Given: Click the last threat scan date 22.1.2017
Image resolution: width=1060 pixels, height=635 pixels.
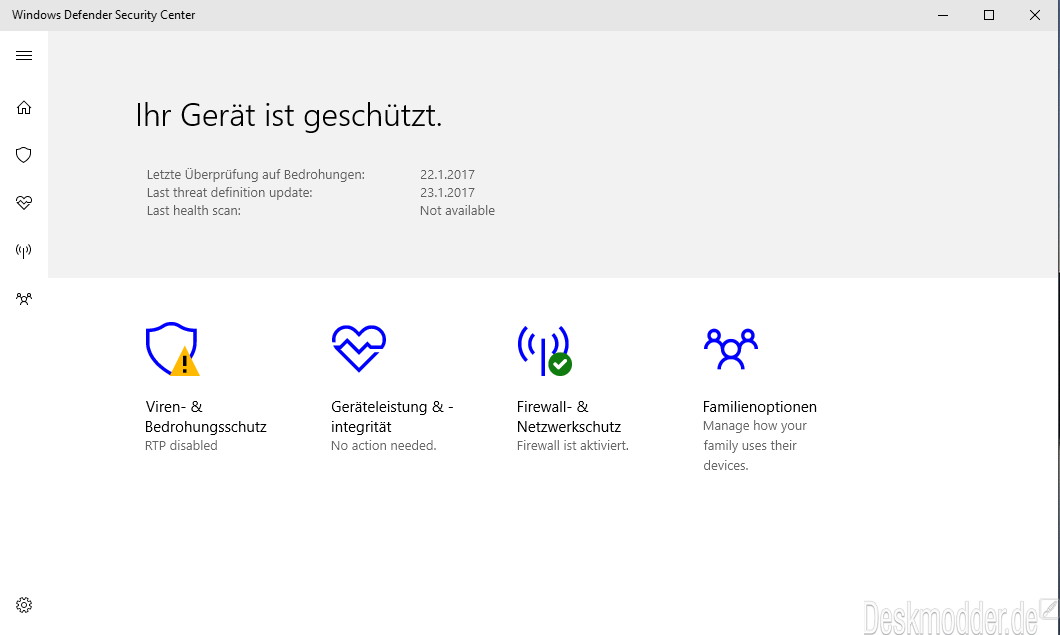Looking at the screenshot, I should tap(447, 174).
